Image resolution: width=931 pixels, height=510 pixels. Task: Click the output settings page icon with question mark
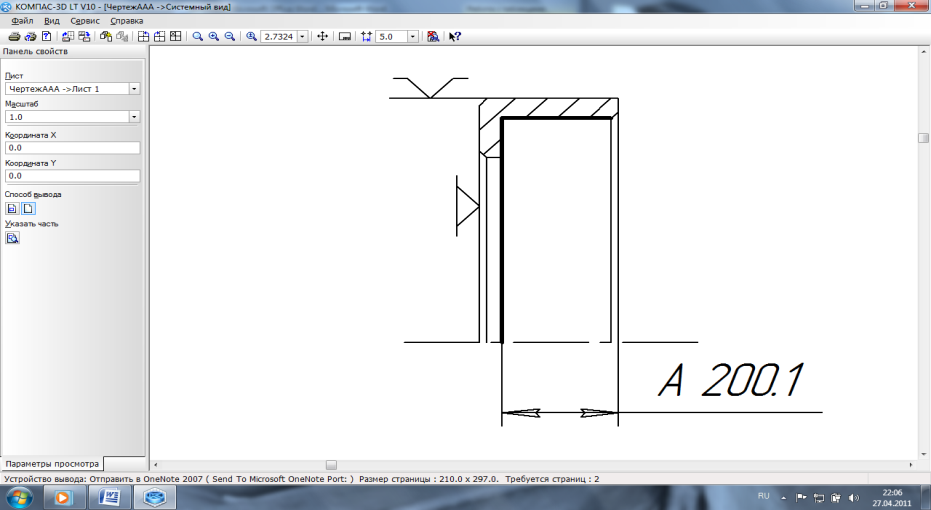click(x=46, y=37)
